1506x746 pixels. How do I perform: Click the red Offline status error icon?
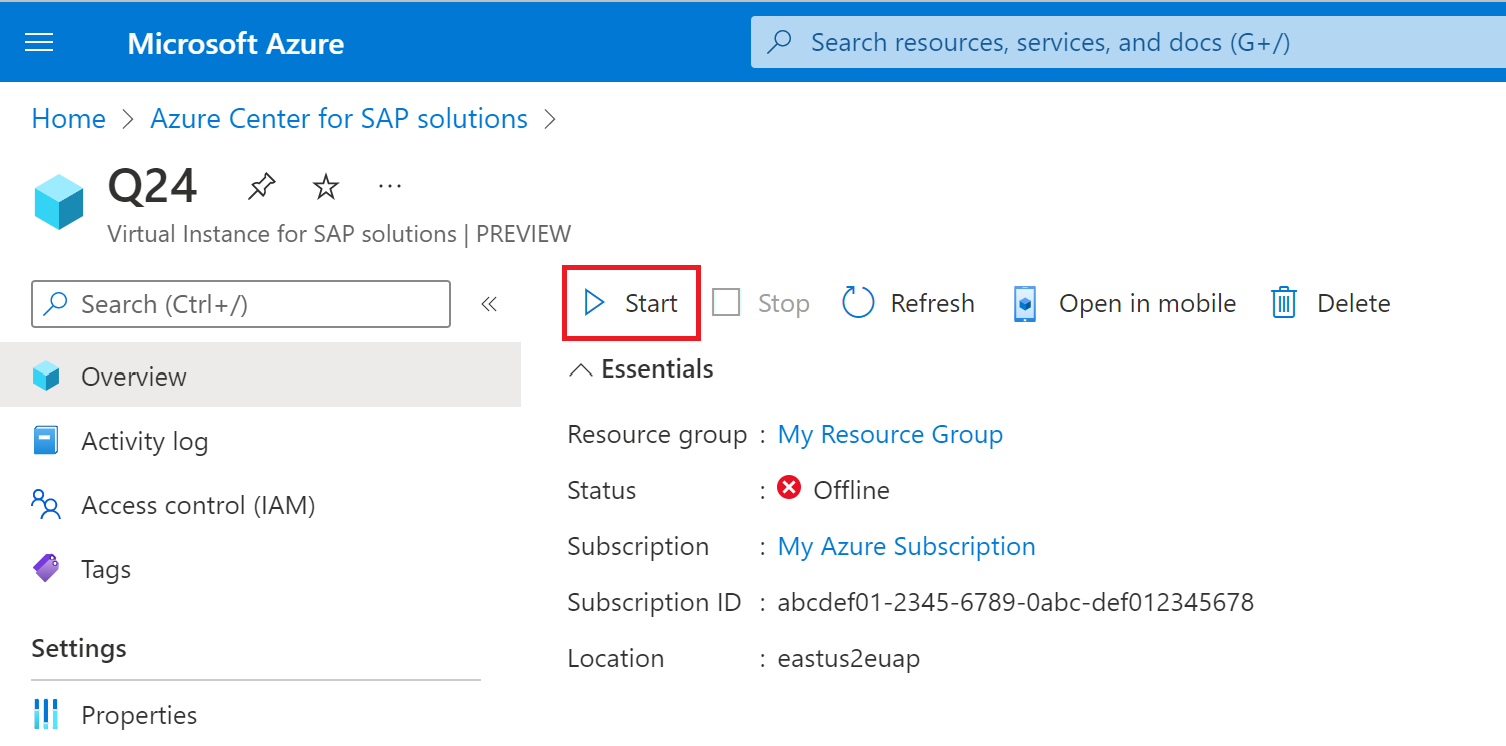coord(789,489)
